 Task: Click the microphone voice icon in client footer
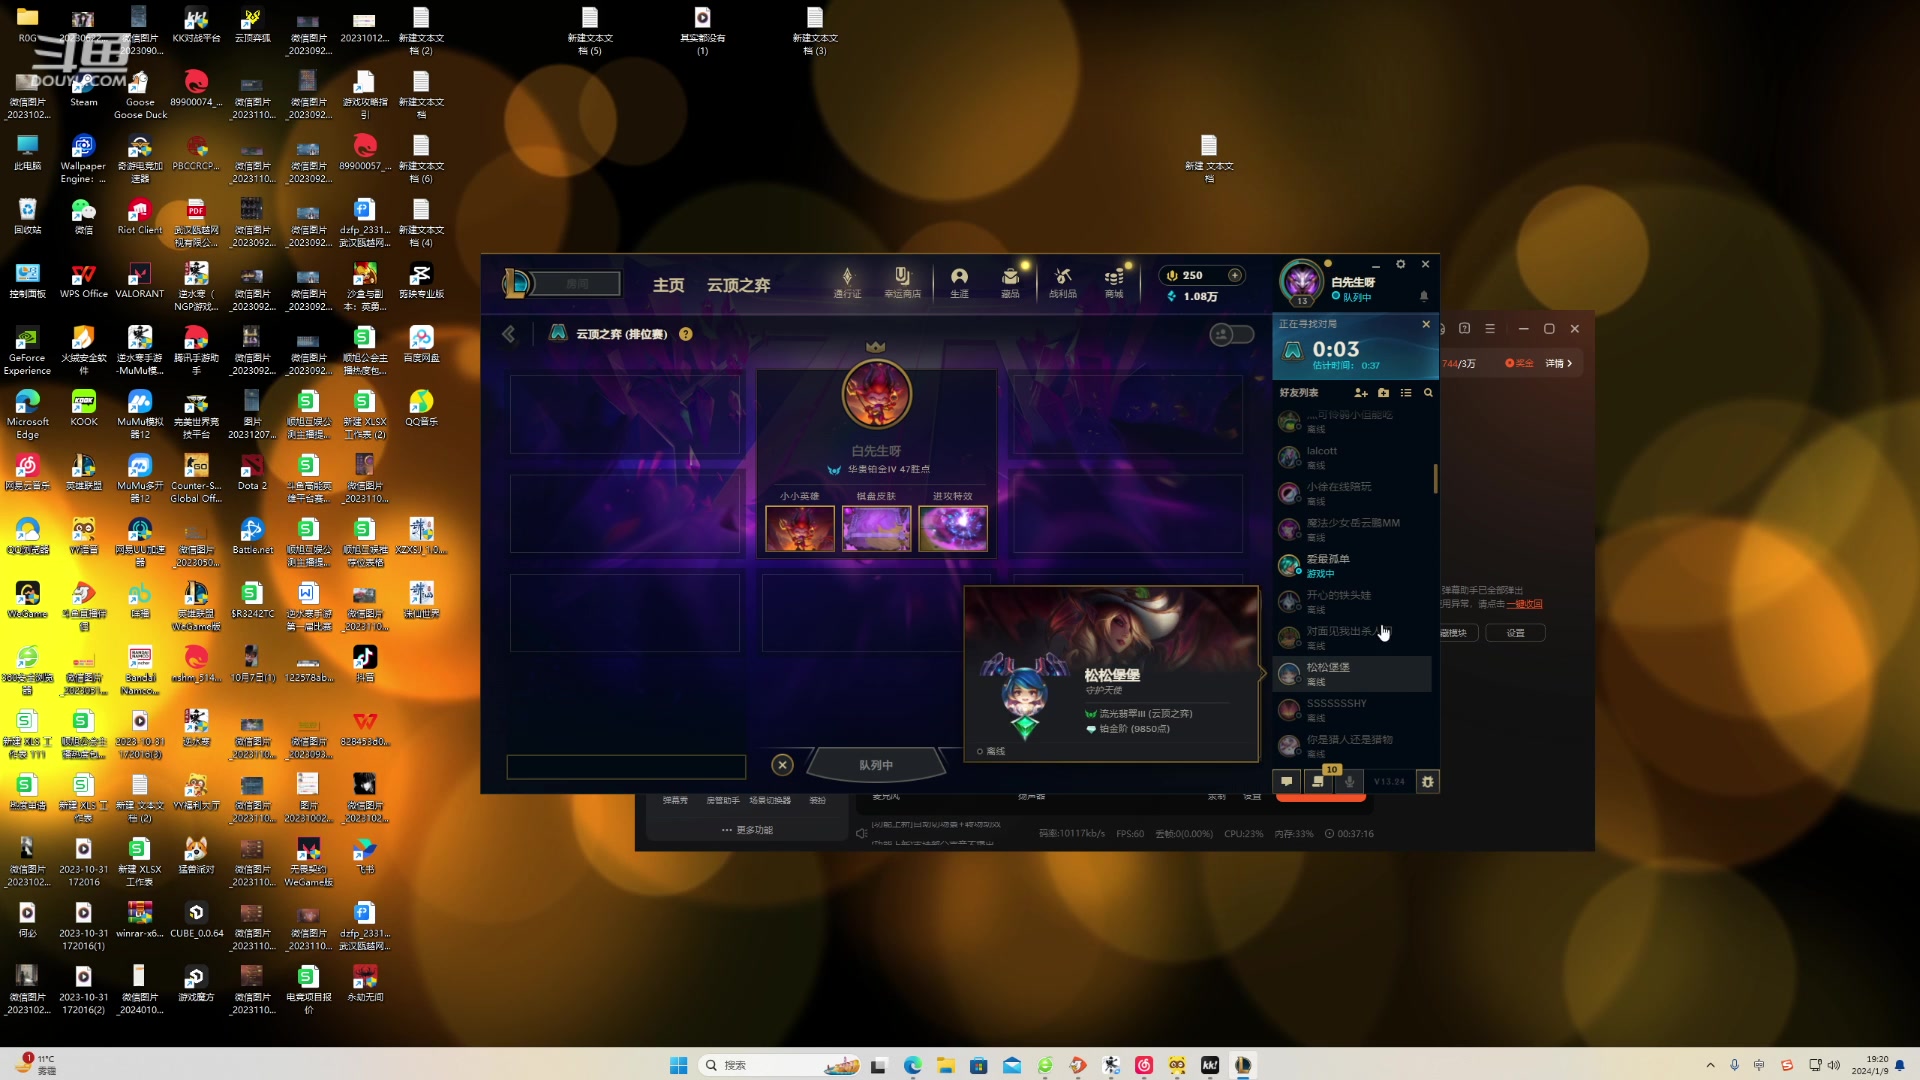pos(1349,781)
